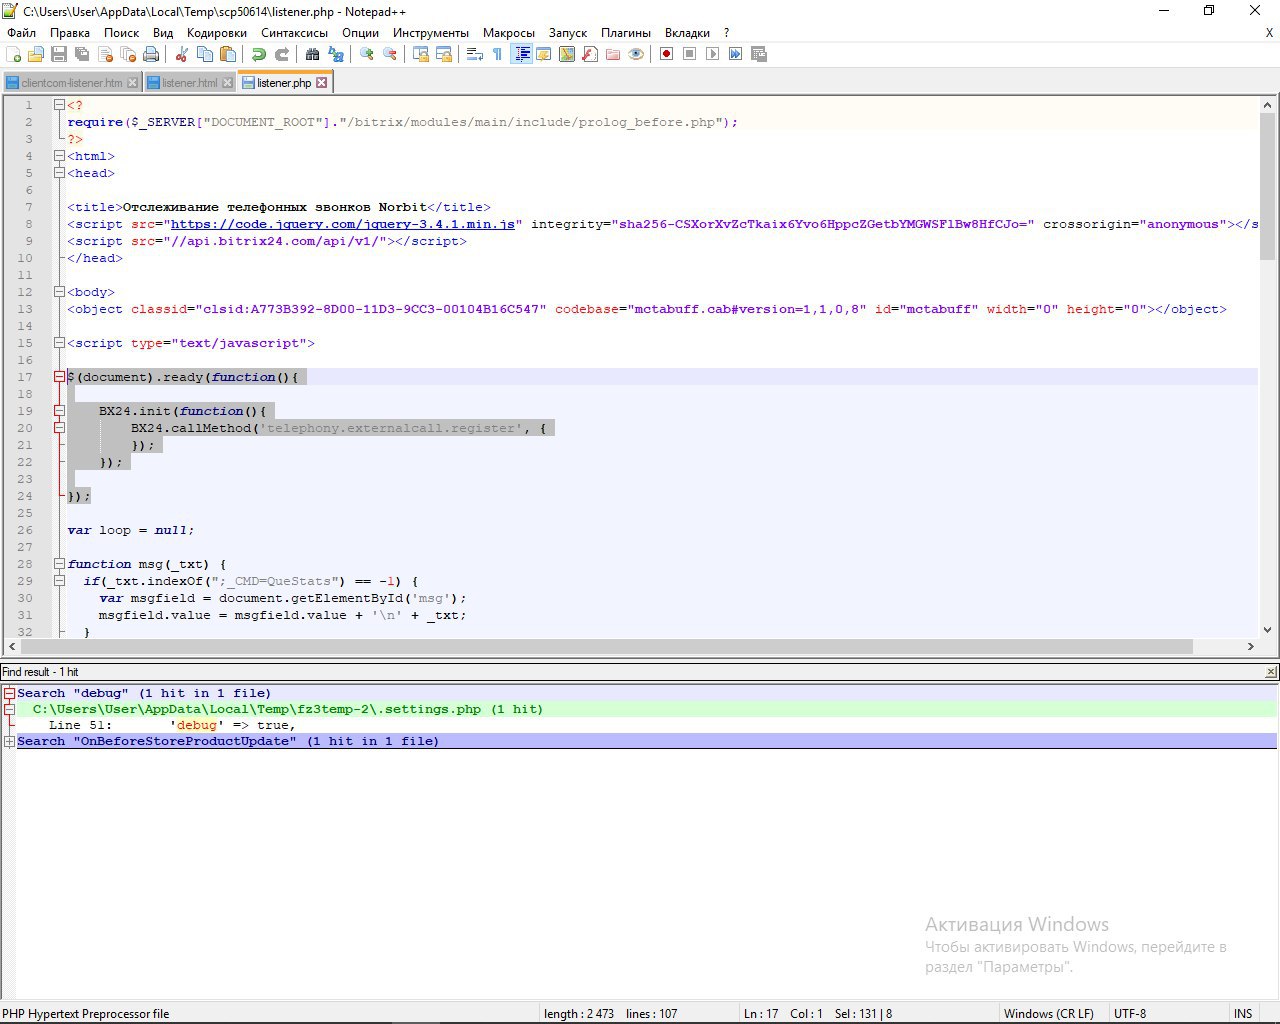Open the Синтаксисы menu
Image resolution: width=1280 pixels, height=1024 pixels.
tap(295, 32)
